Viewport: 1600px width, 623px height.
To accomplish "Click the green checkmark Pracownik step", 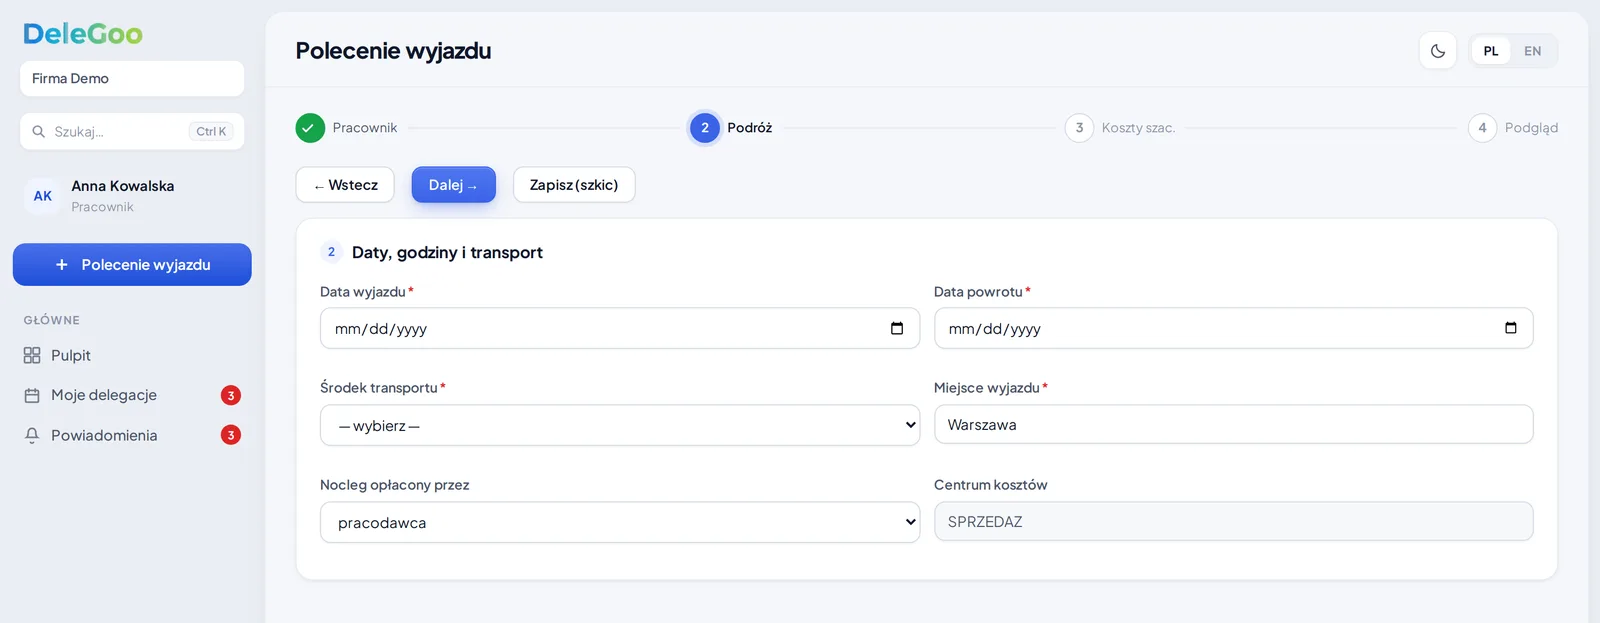I will coord(310,128).
